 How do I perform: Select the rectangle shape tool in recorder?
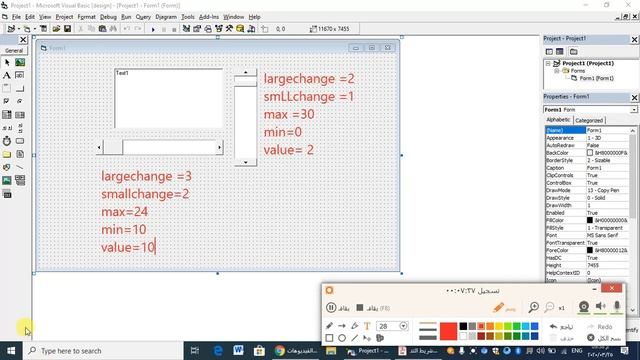point(329,338)
